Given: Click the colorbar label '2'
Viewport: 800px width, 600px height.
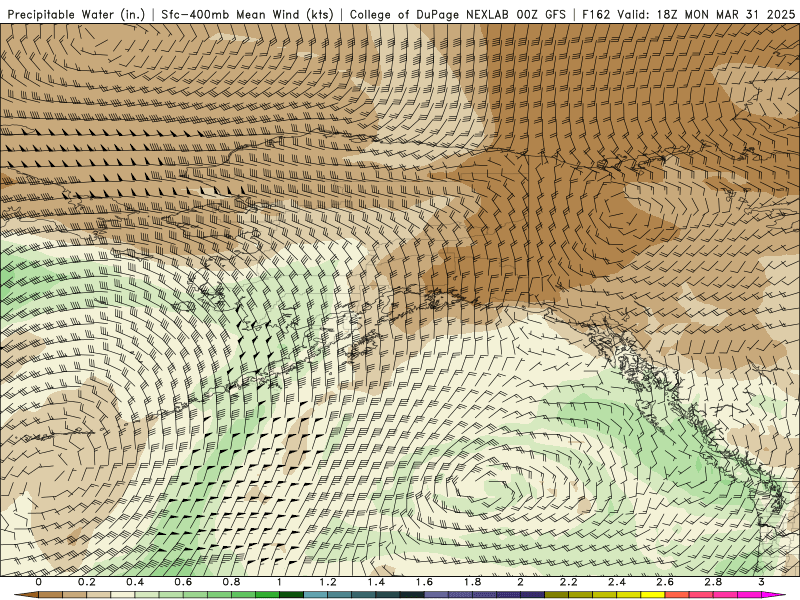Looking at the screenshot, I should (520, 582).
